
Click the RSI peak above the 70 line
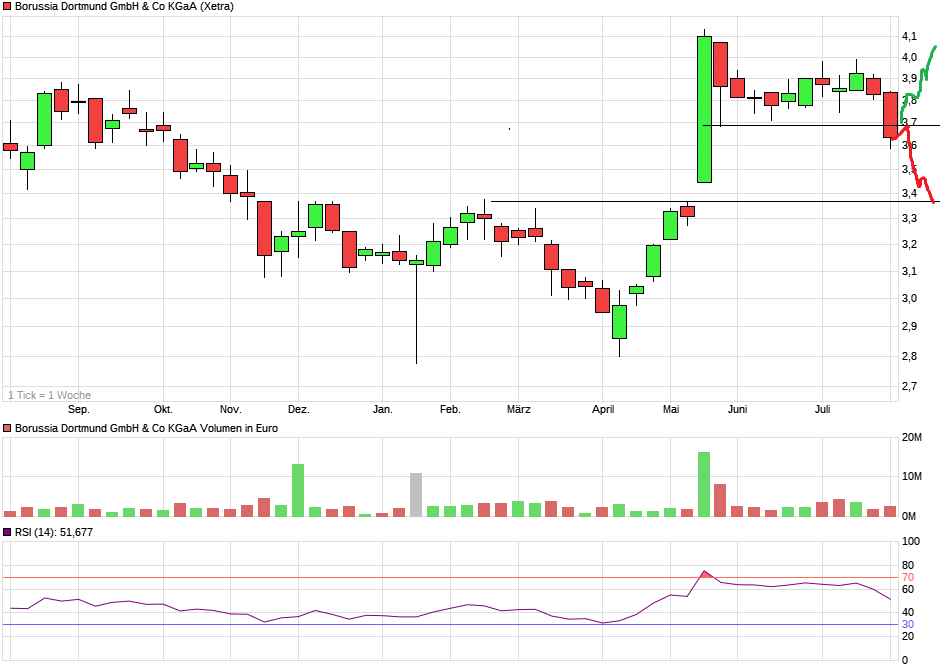pos(704,574)
